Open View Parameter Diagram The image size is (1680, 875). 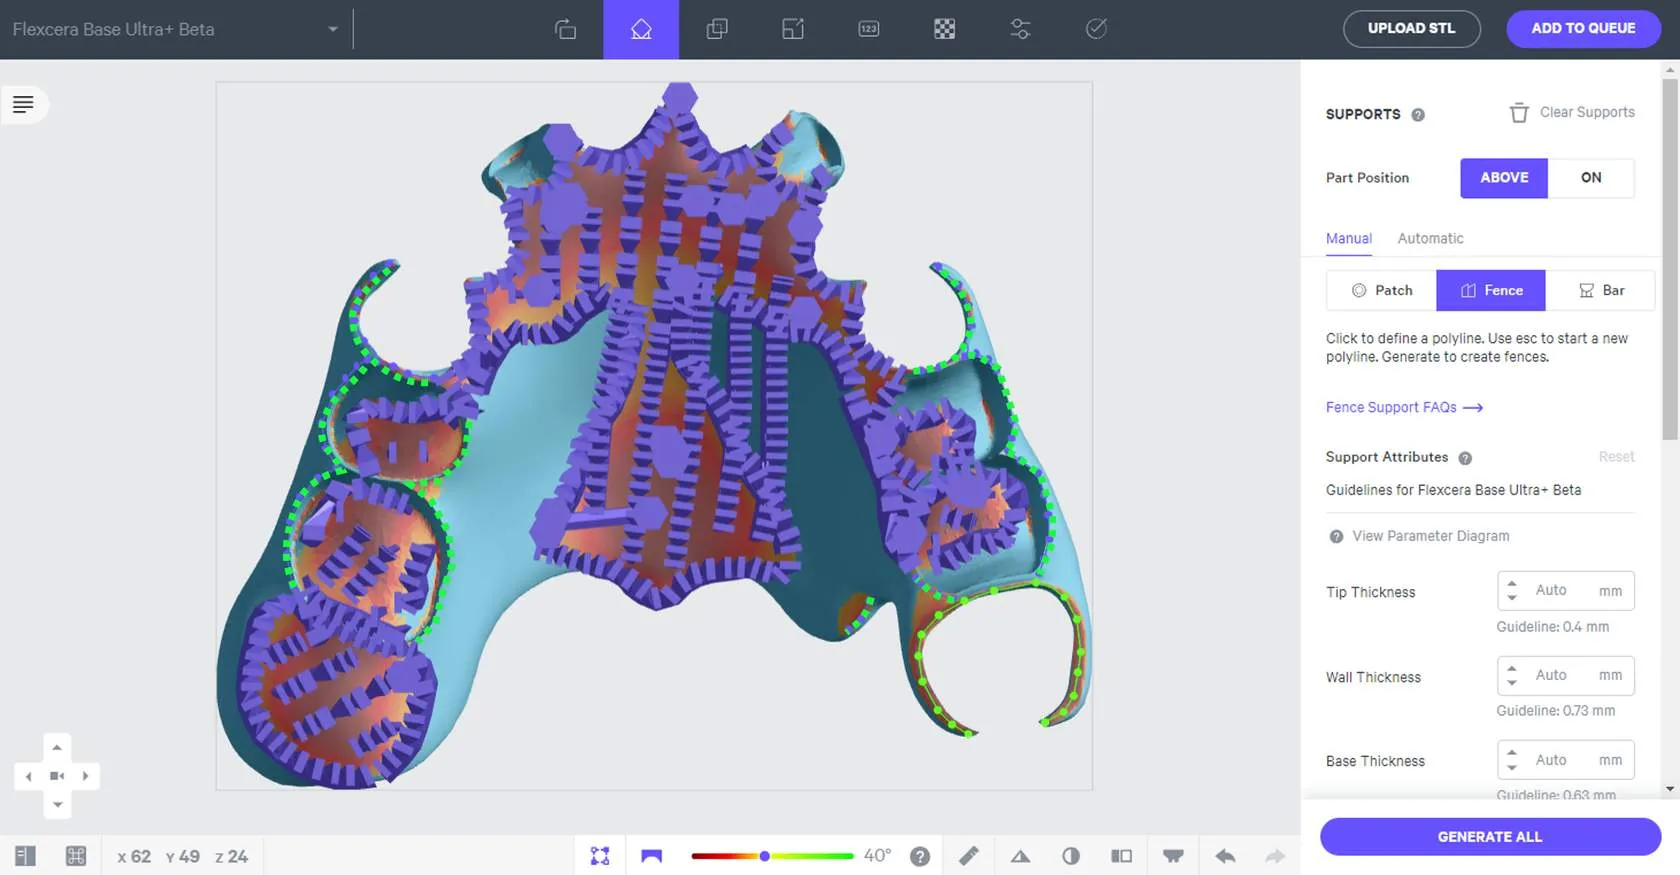(x=1419, y=536)
